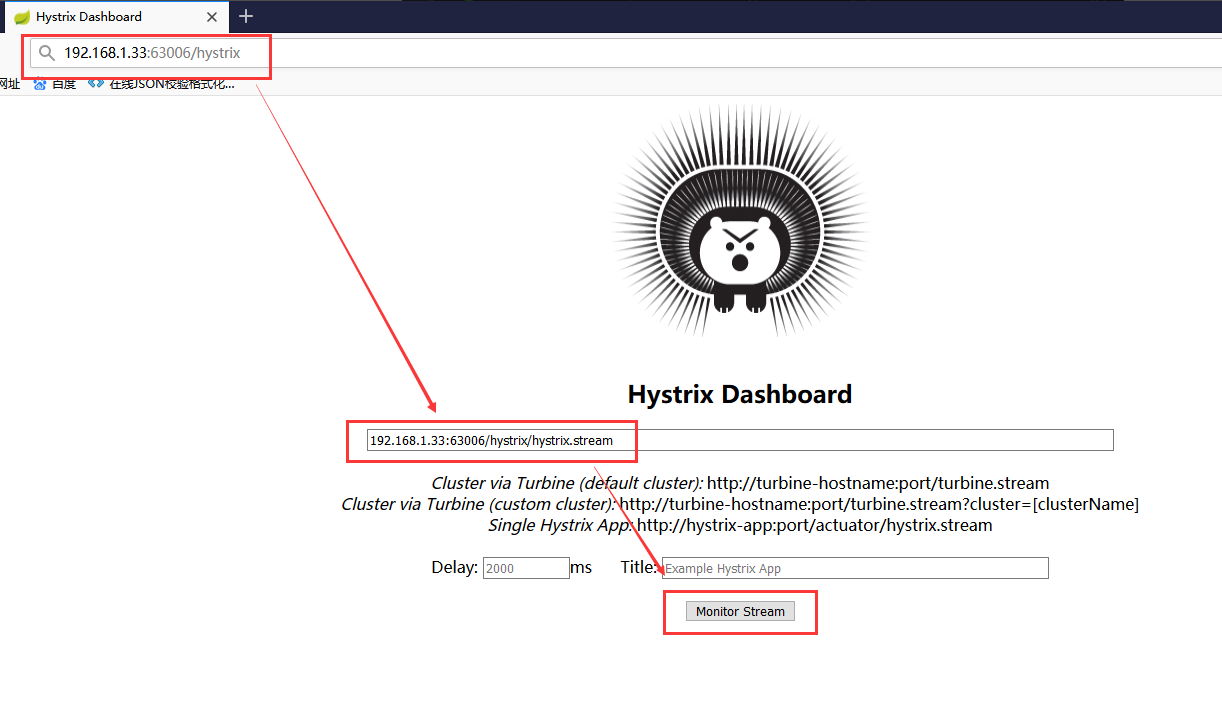Click the Delay 2000 ms field
1222x707 pixels.
point(526,568)
